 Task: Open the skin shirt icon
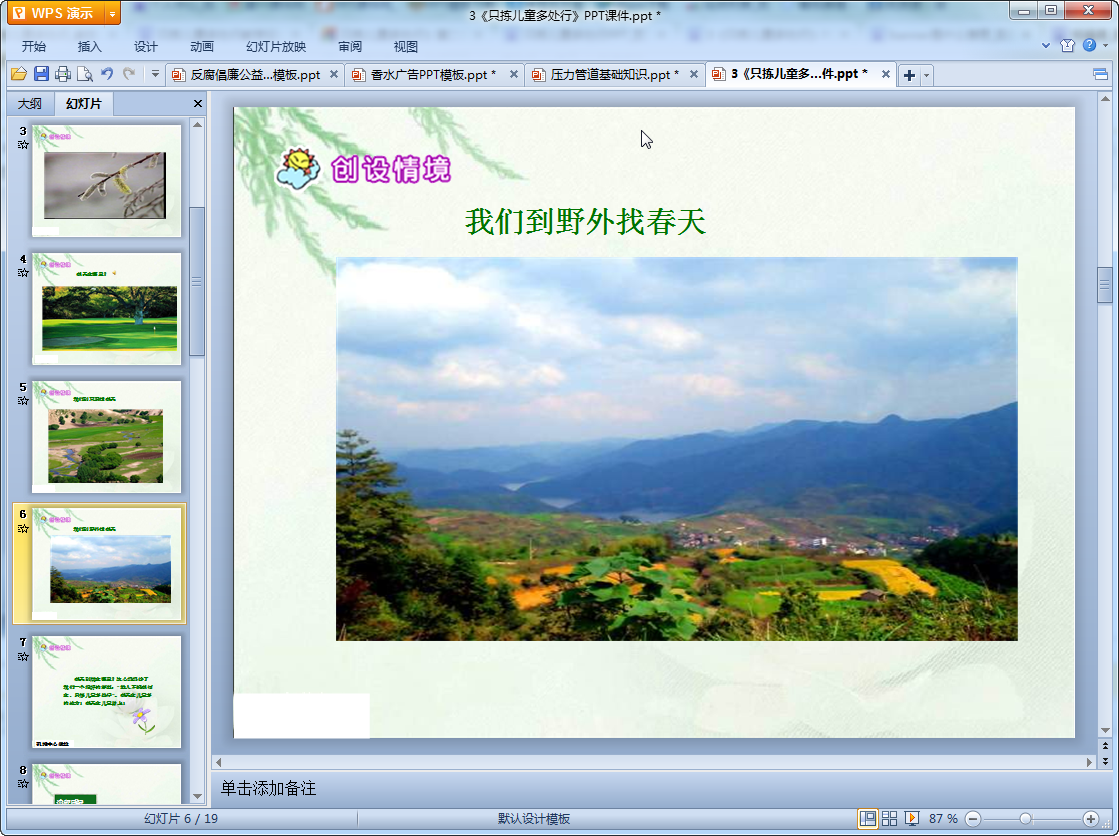click(1067, 45)
